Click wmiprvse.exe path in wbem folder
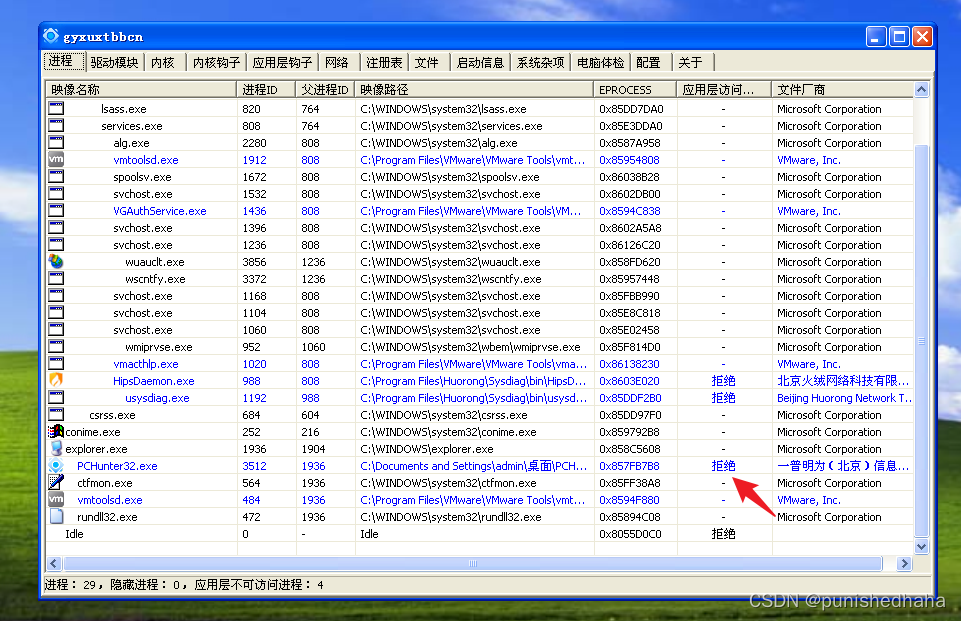Viewport: 961px width, 621px height. pos(470,347)
